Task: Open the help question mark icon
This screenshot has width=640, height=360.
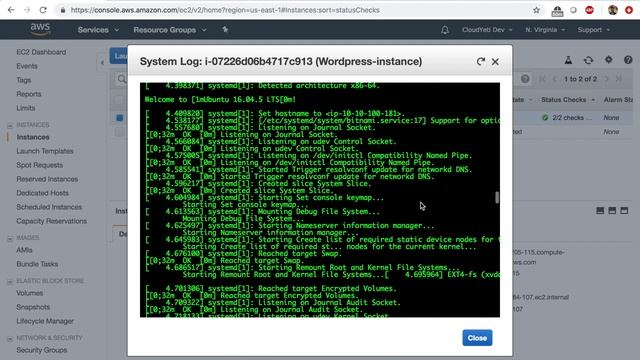Action: (628, 60)
